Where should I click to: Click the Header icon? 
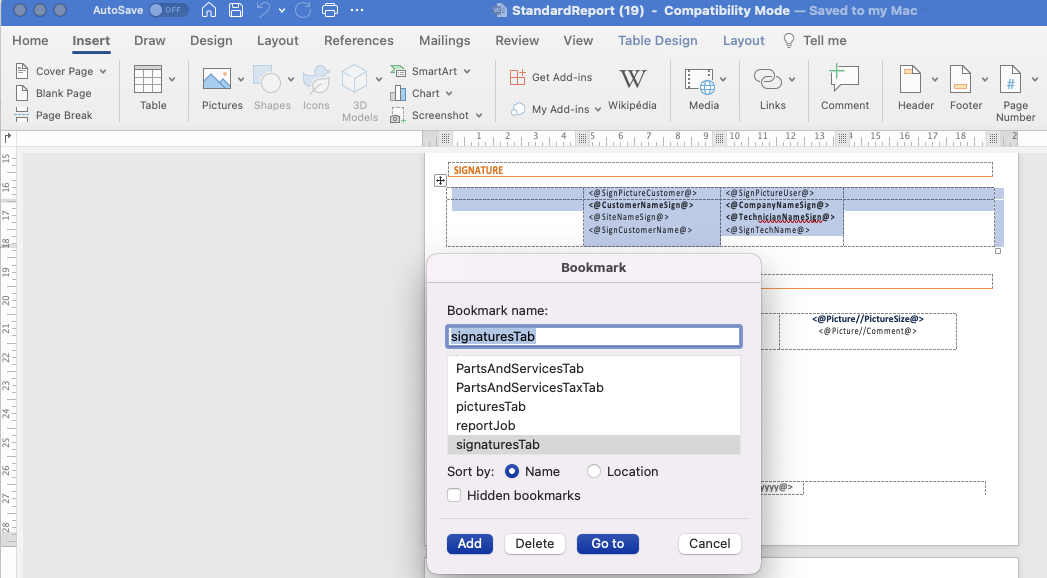click(x=910, y=79)
